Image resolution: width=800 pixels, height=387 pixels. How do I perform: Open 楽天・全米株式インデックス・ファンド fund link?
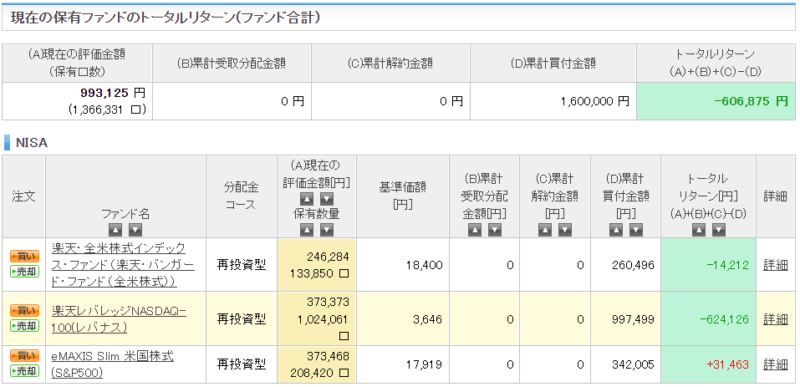pyautogui.click(x=119, y=265)
